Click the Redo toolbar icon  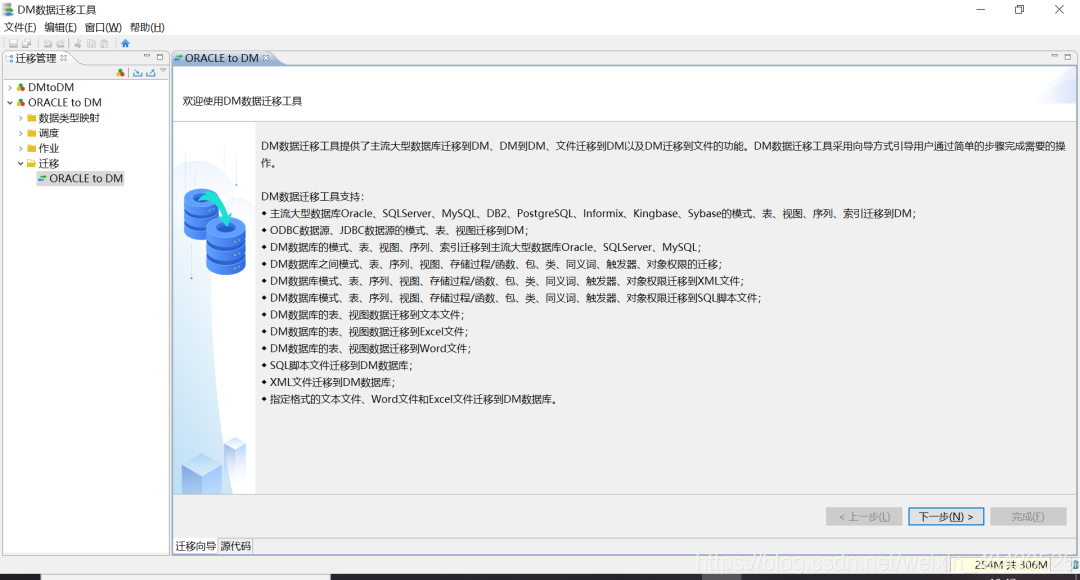pos(61,43)
